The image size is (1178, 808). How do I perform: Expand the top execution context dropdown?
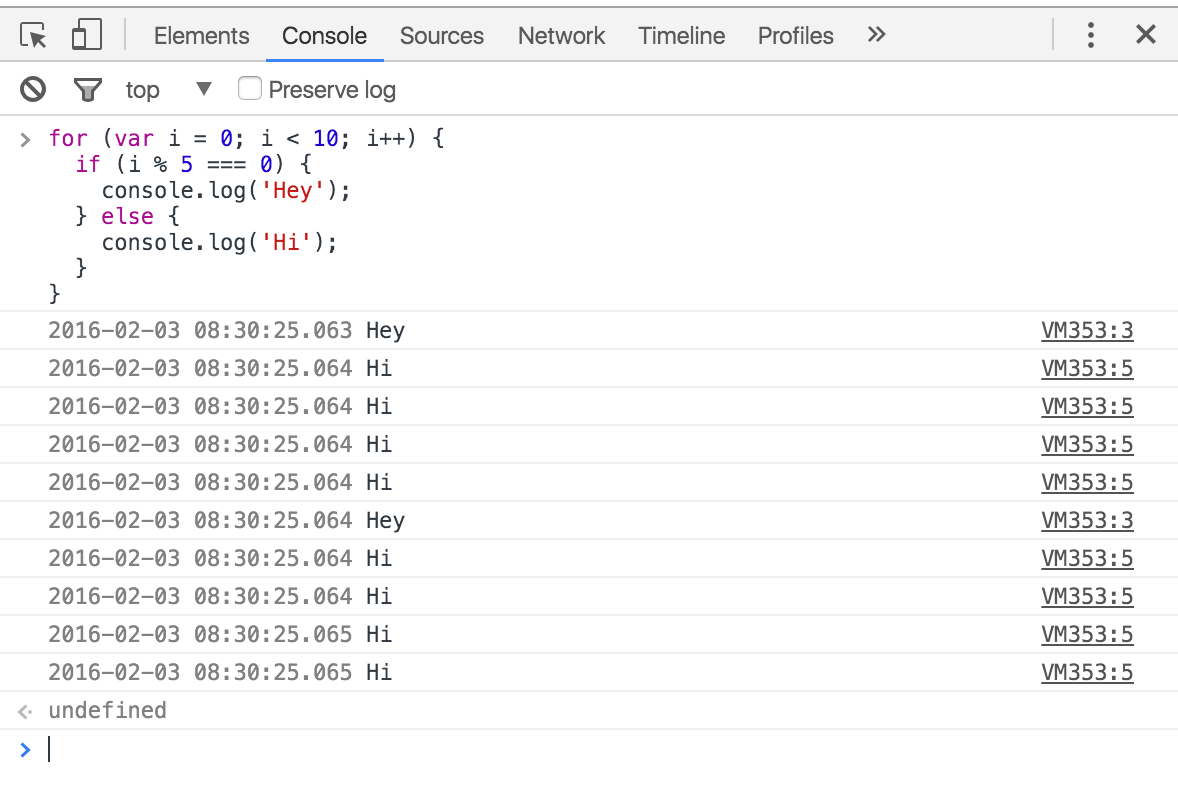(x=204, y=89)
